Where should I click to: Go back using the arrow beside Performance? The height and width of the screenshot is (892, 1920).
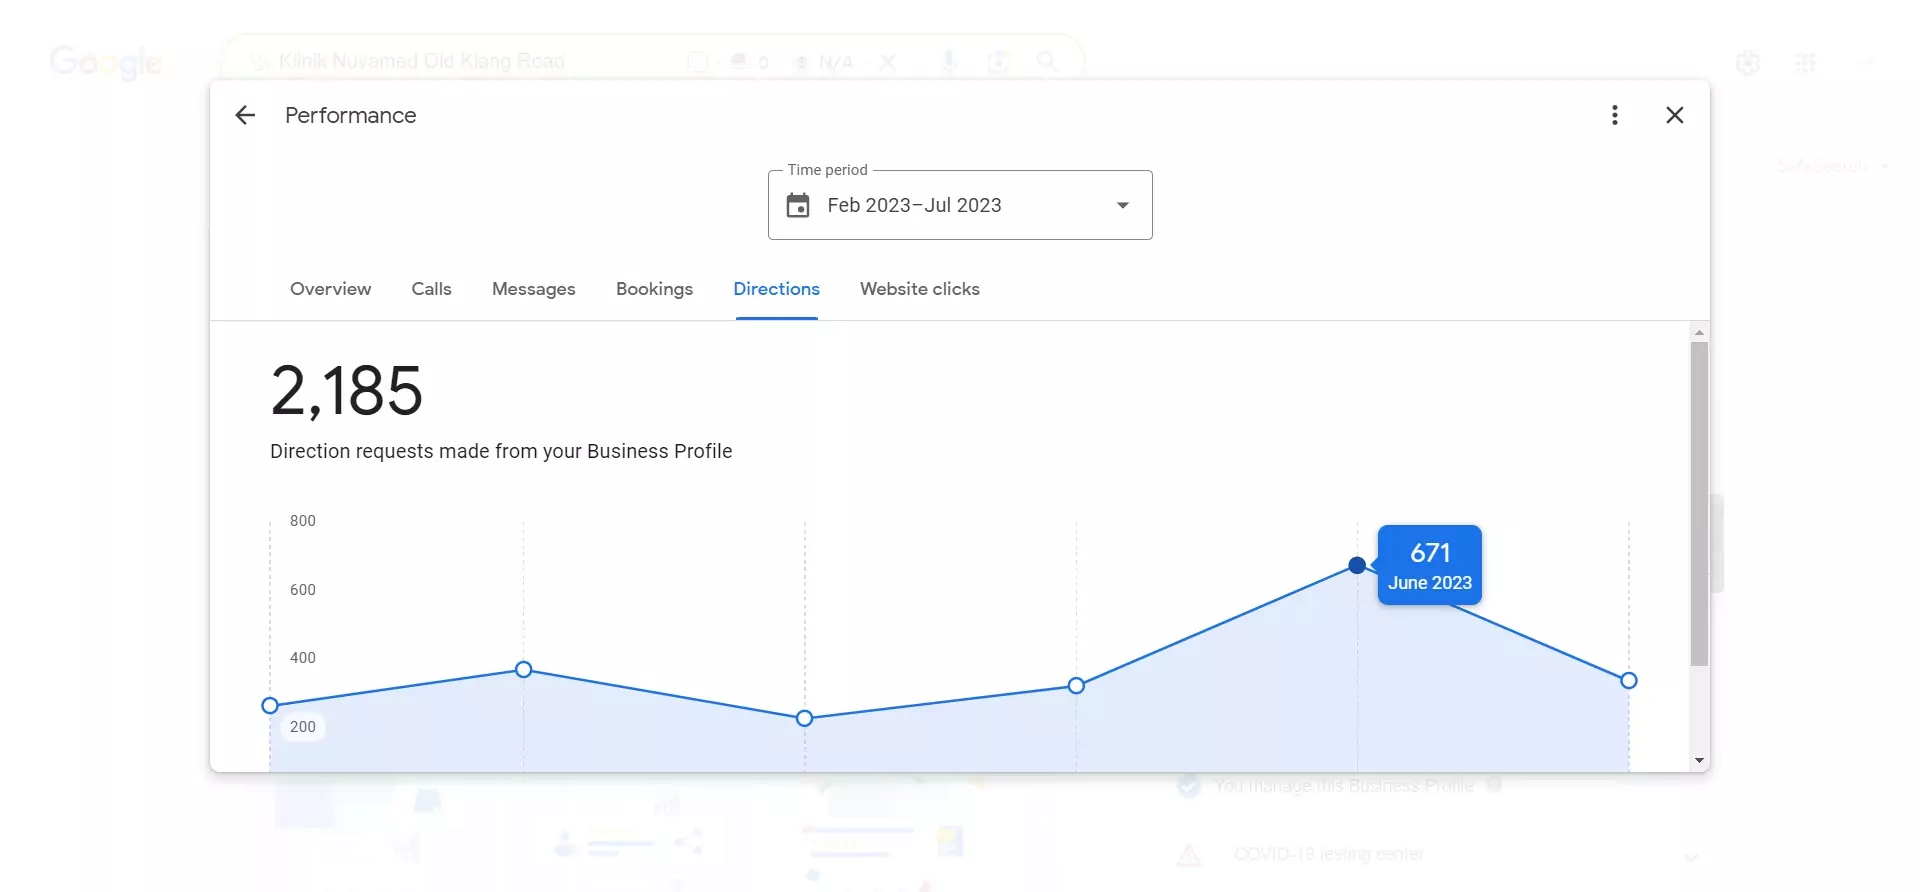[x=245, y=115]
